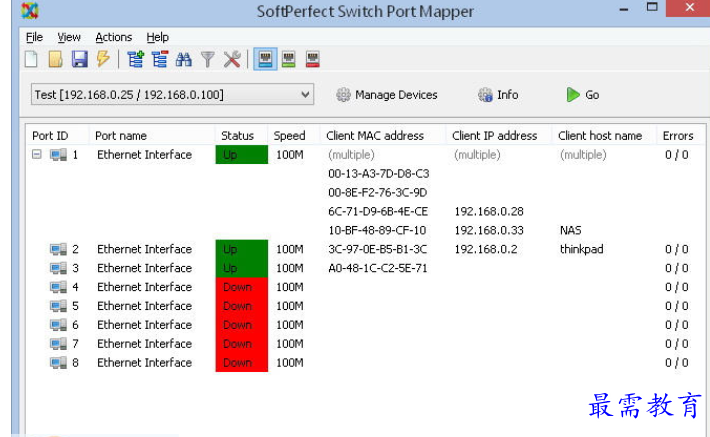Select the port 3 device icon
The image size is (710, 437).
coord(58,269)
